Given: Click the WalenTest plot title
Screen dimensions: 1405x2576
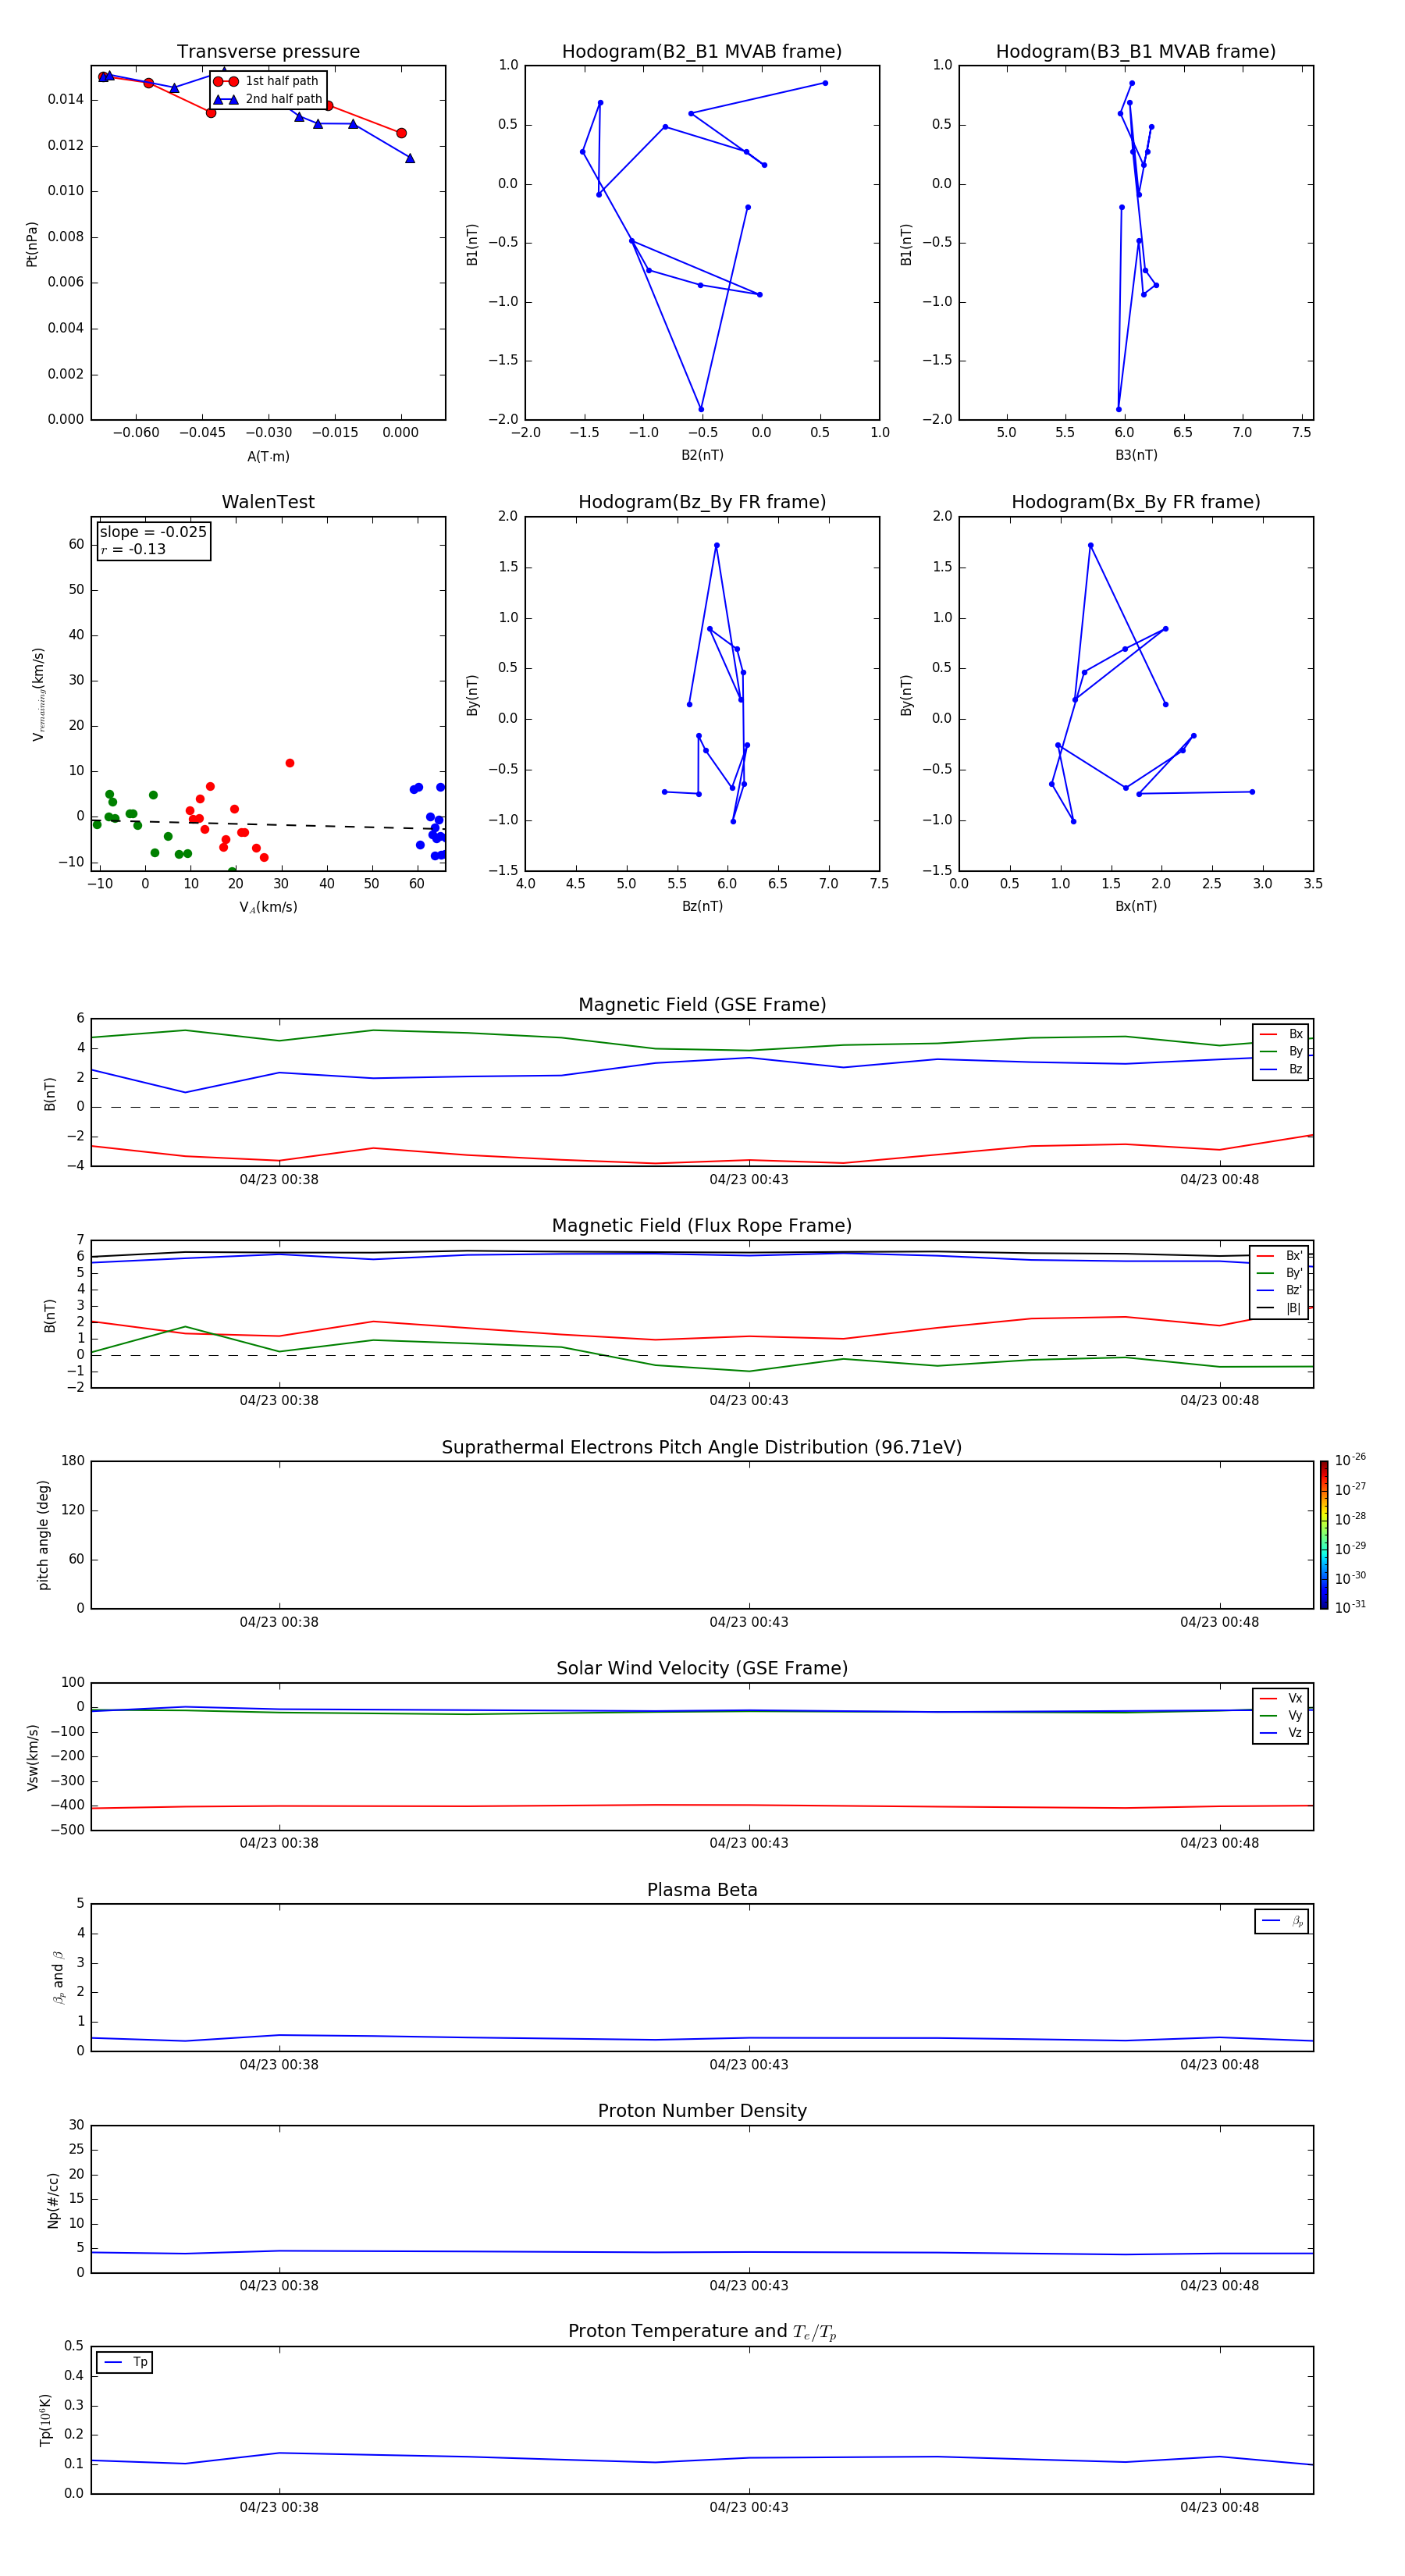Looking at the screenshot, I should [268, 502].
